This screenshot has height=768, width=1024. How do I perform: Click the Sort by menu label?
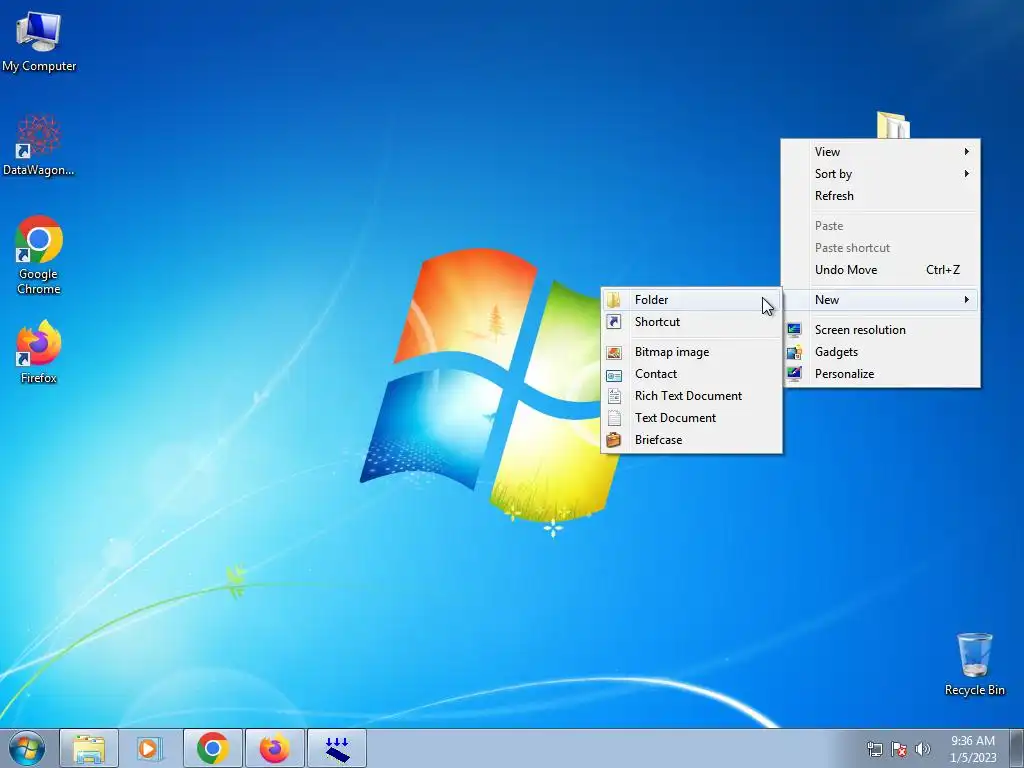tap(833, 174)
